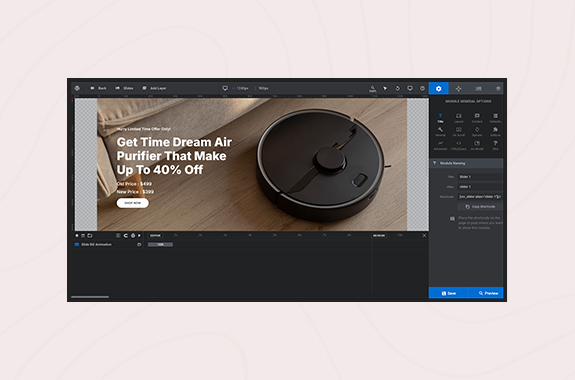Viewport: 575px width, 380px height.
Task: Switch to the layer options tab
Action: 498,88
